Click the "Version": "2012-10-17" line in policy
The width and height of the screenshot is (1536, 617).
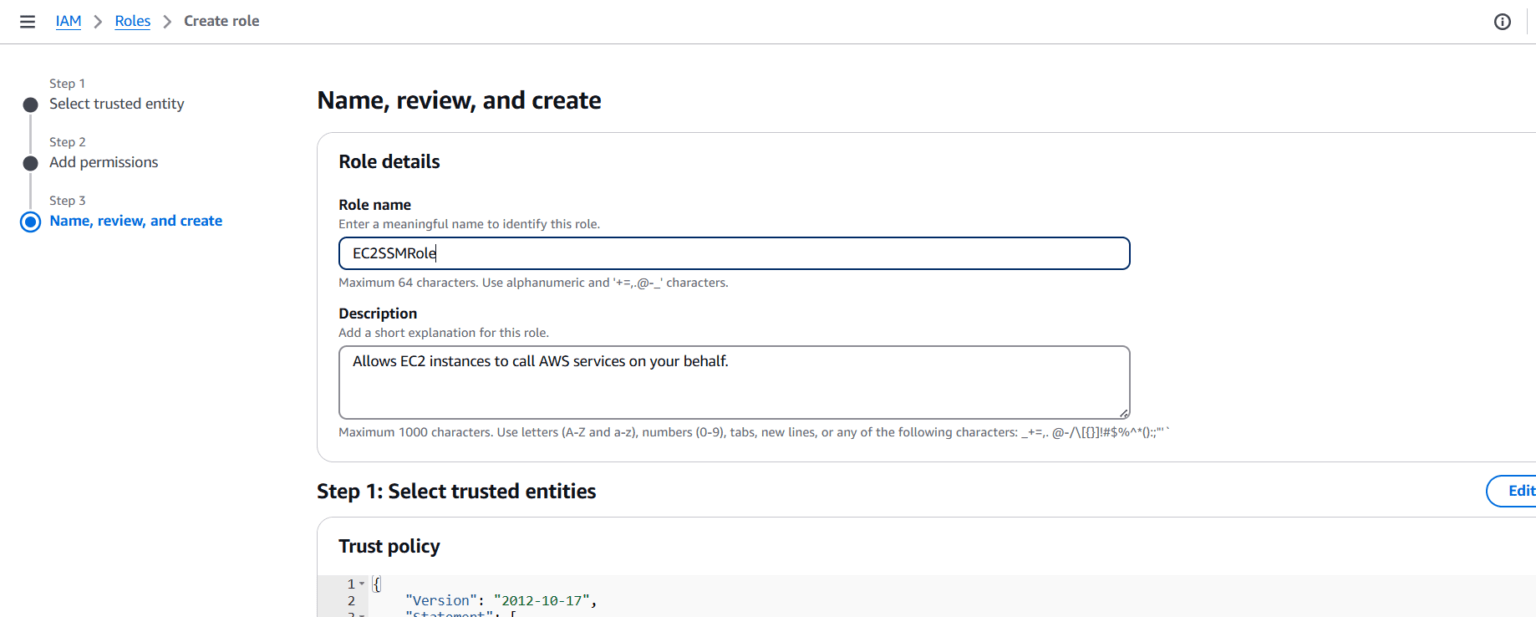[x=500, y=601]
